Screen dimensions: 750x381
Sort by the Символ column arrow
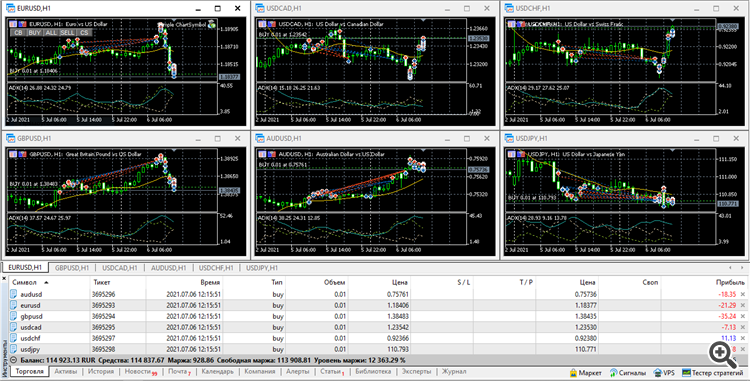click(46, 283)
